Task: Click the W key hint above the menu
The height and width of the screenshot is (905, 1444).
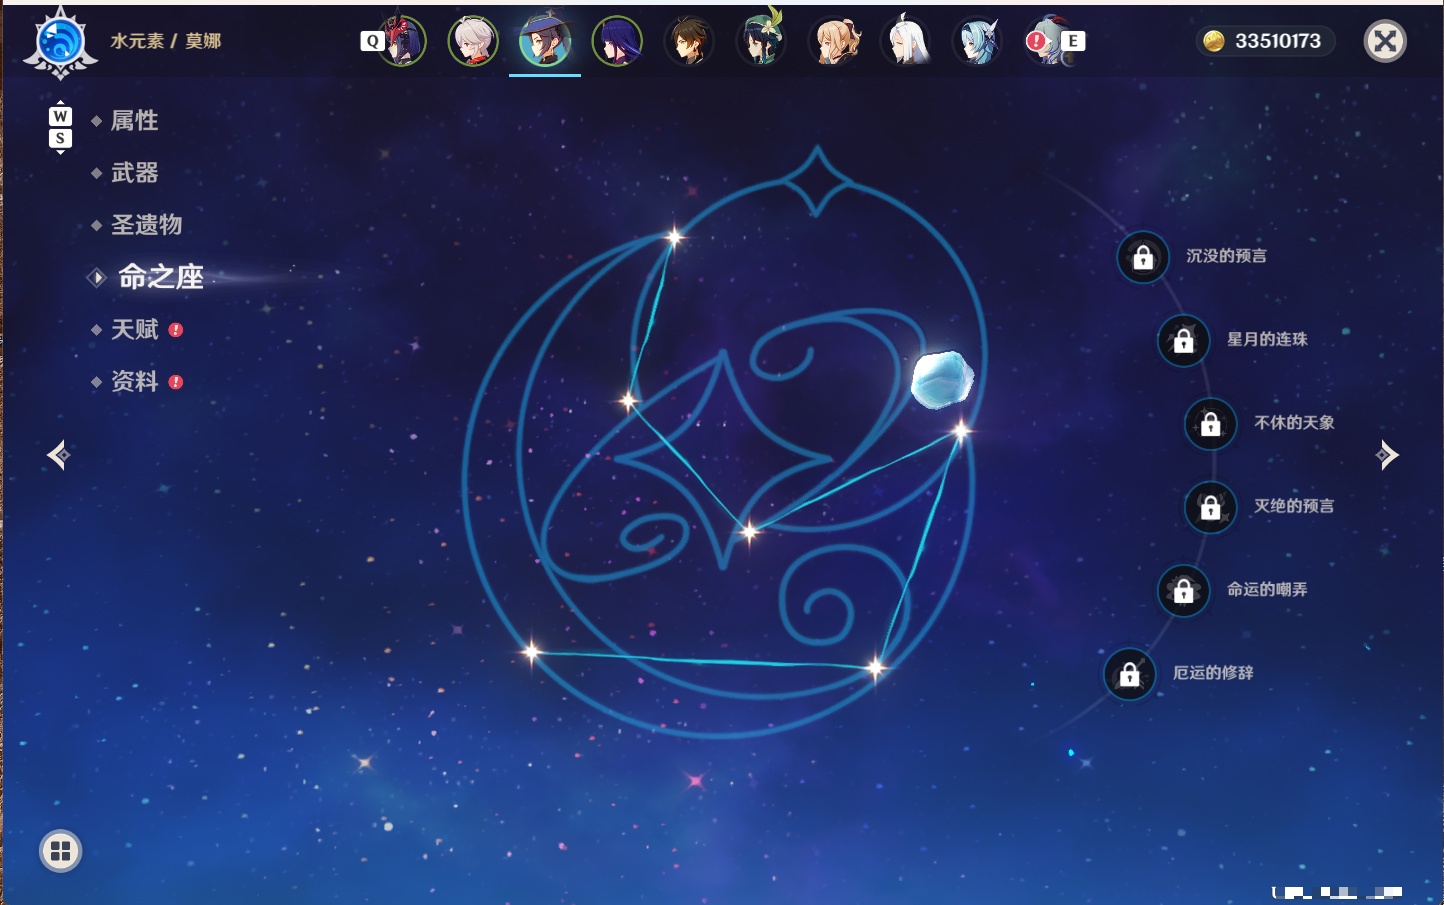Action: click(60, 116)
